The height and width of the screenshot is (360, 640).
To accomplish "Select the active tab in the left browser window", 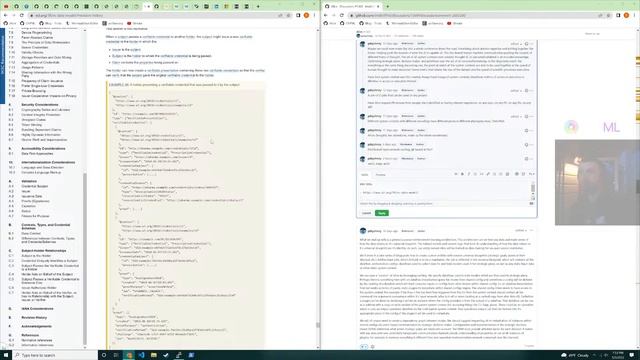I will click(147, 7).
